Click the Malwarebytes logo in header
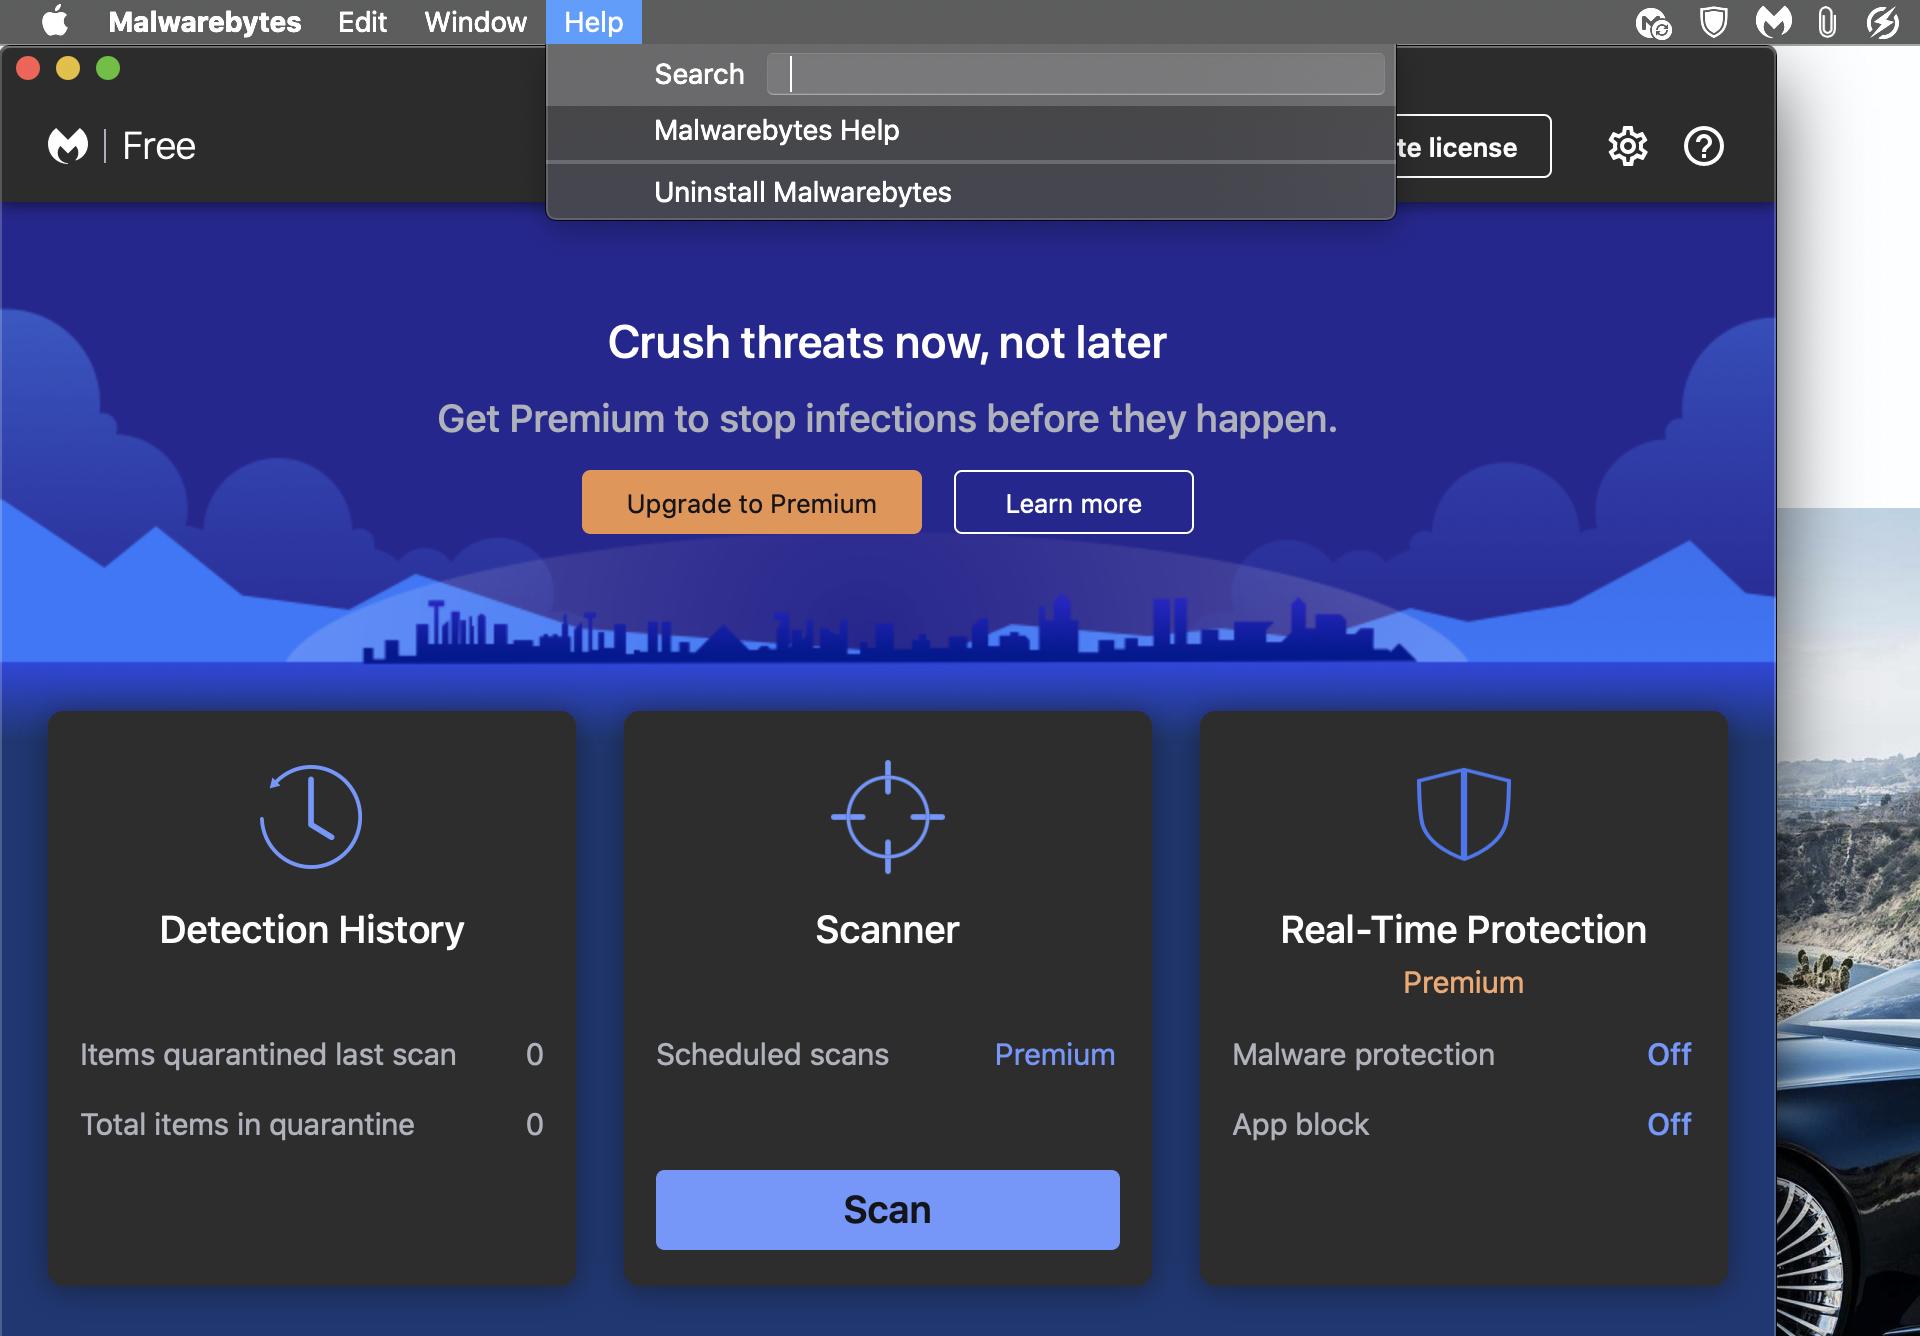The image size is (1920, 1336). [x=68, y=146]
